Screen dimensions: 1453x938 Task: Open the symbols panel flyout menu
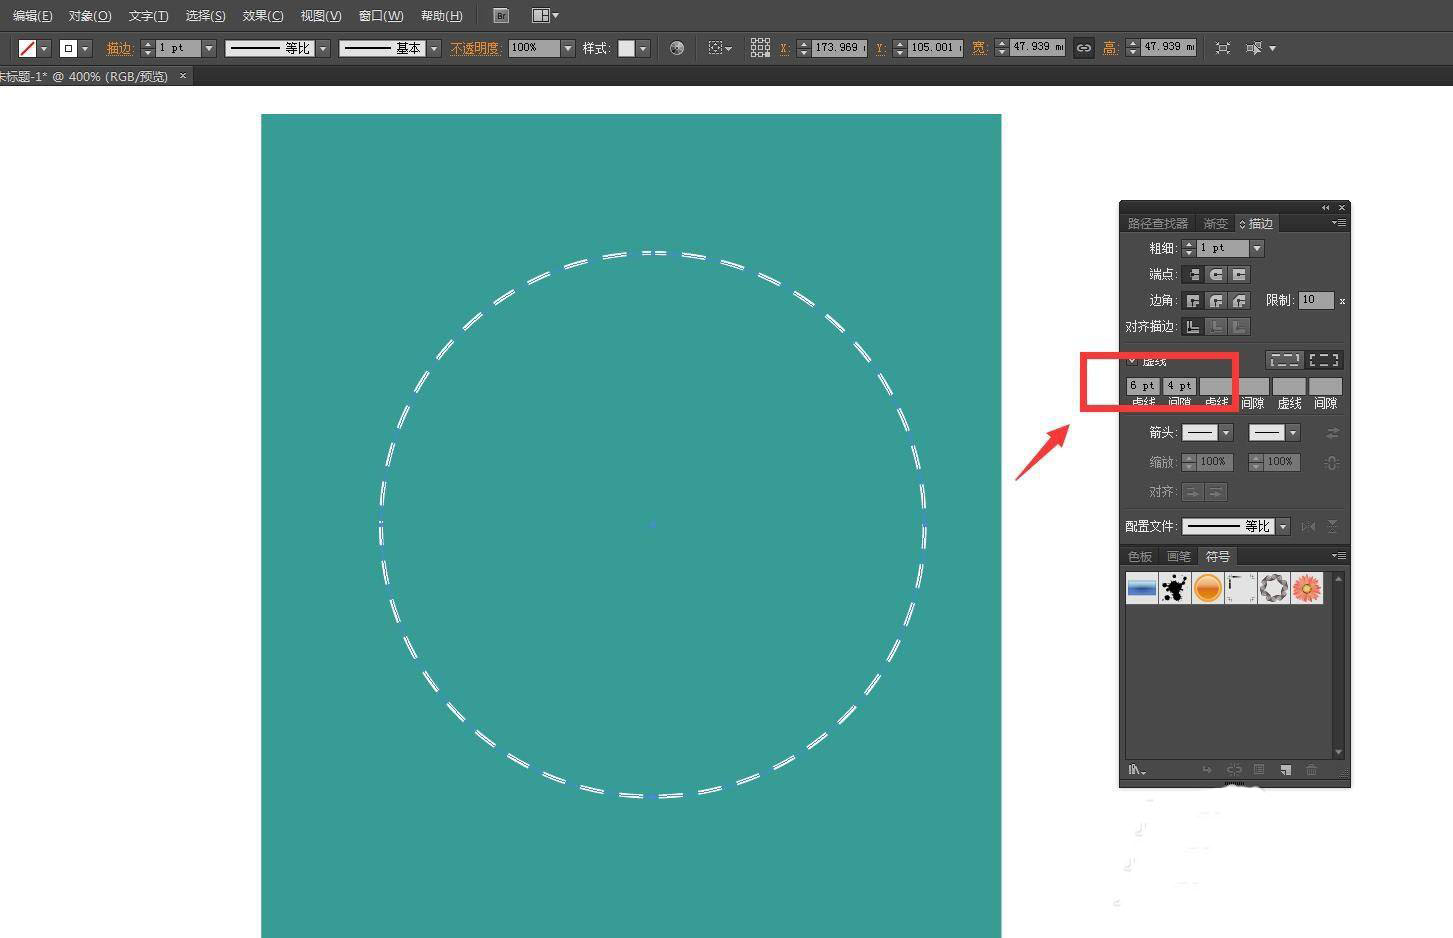[1339, 556]
